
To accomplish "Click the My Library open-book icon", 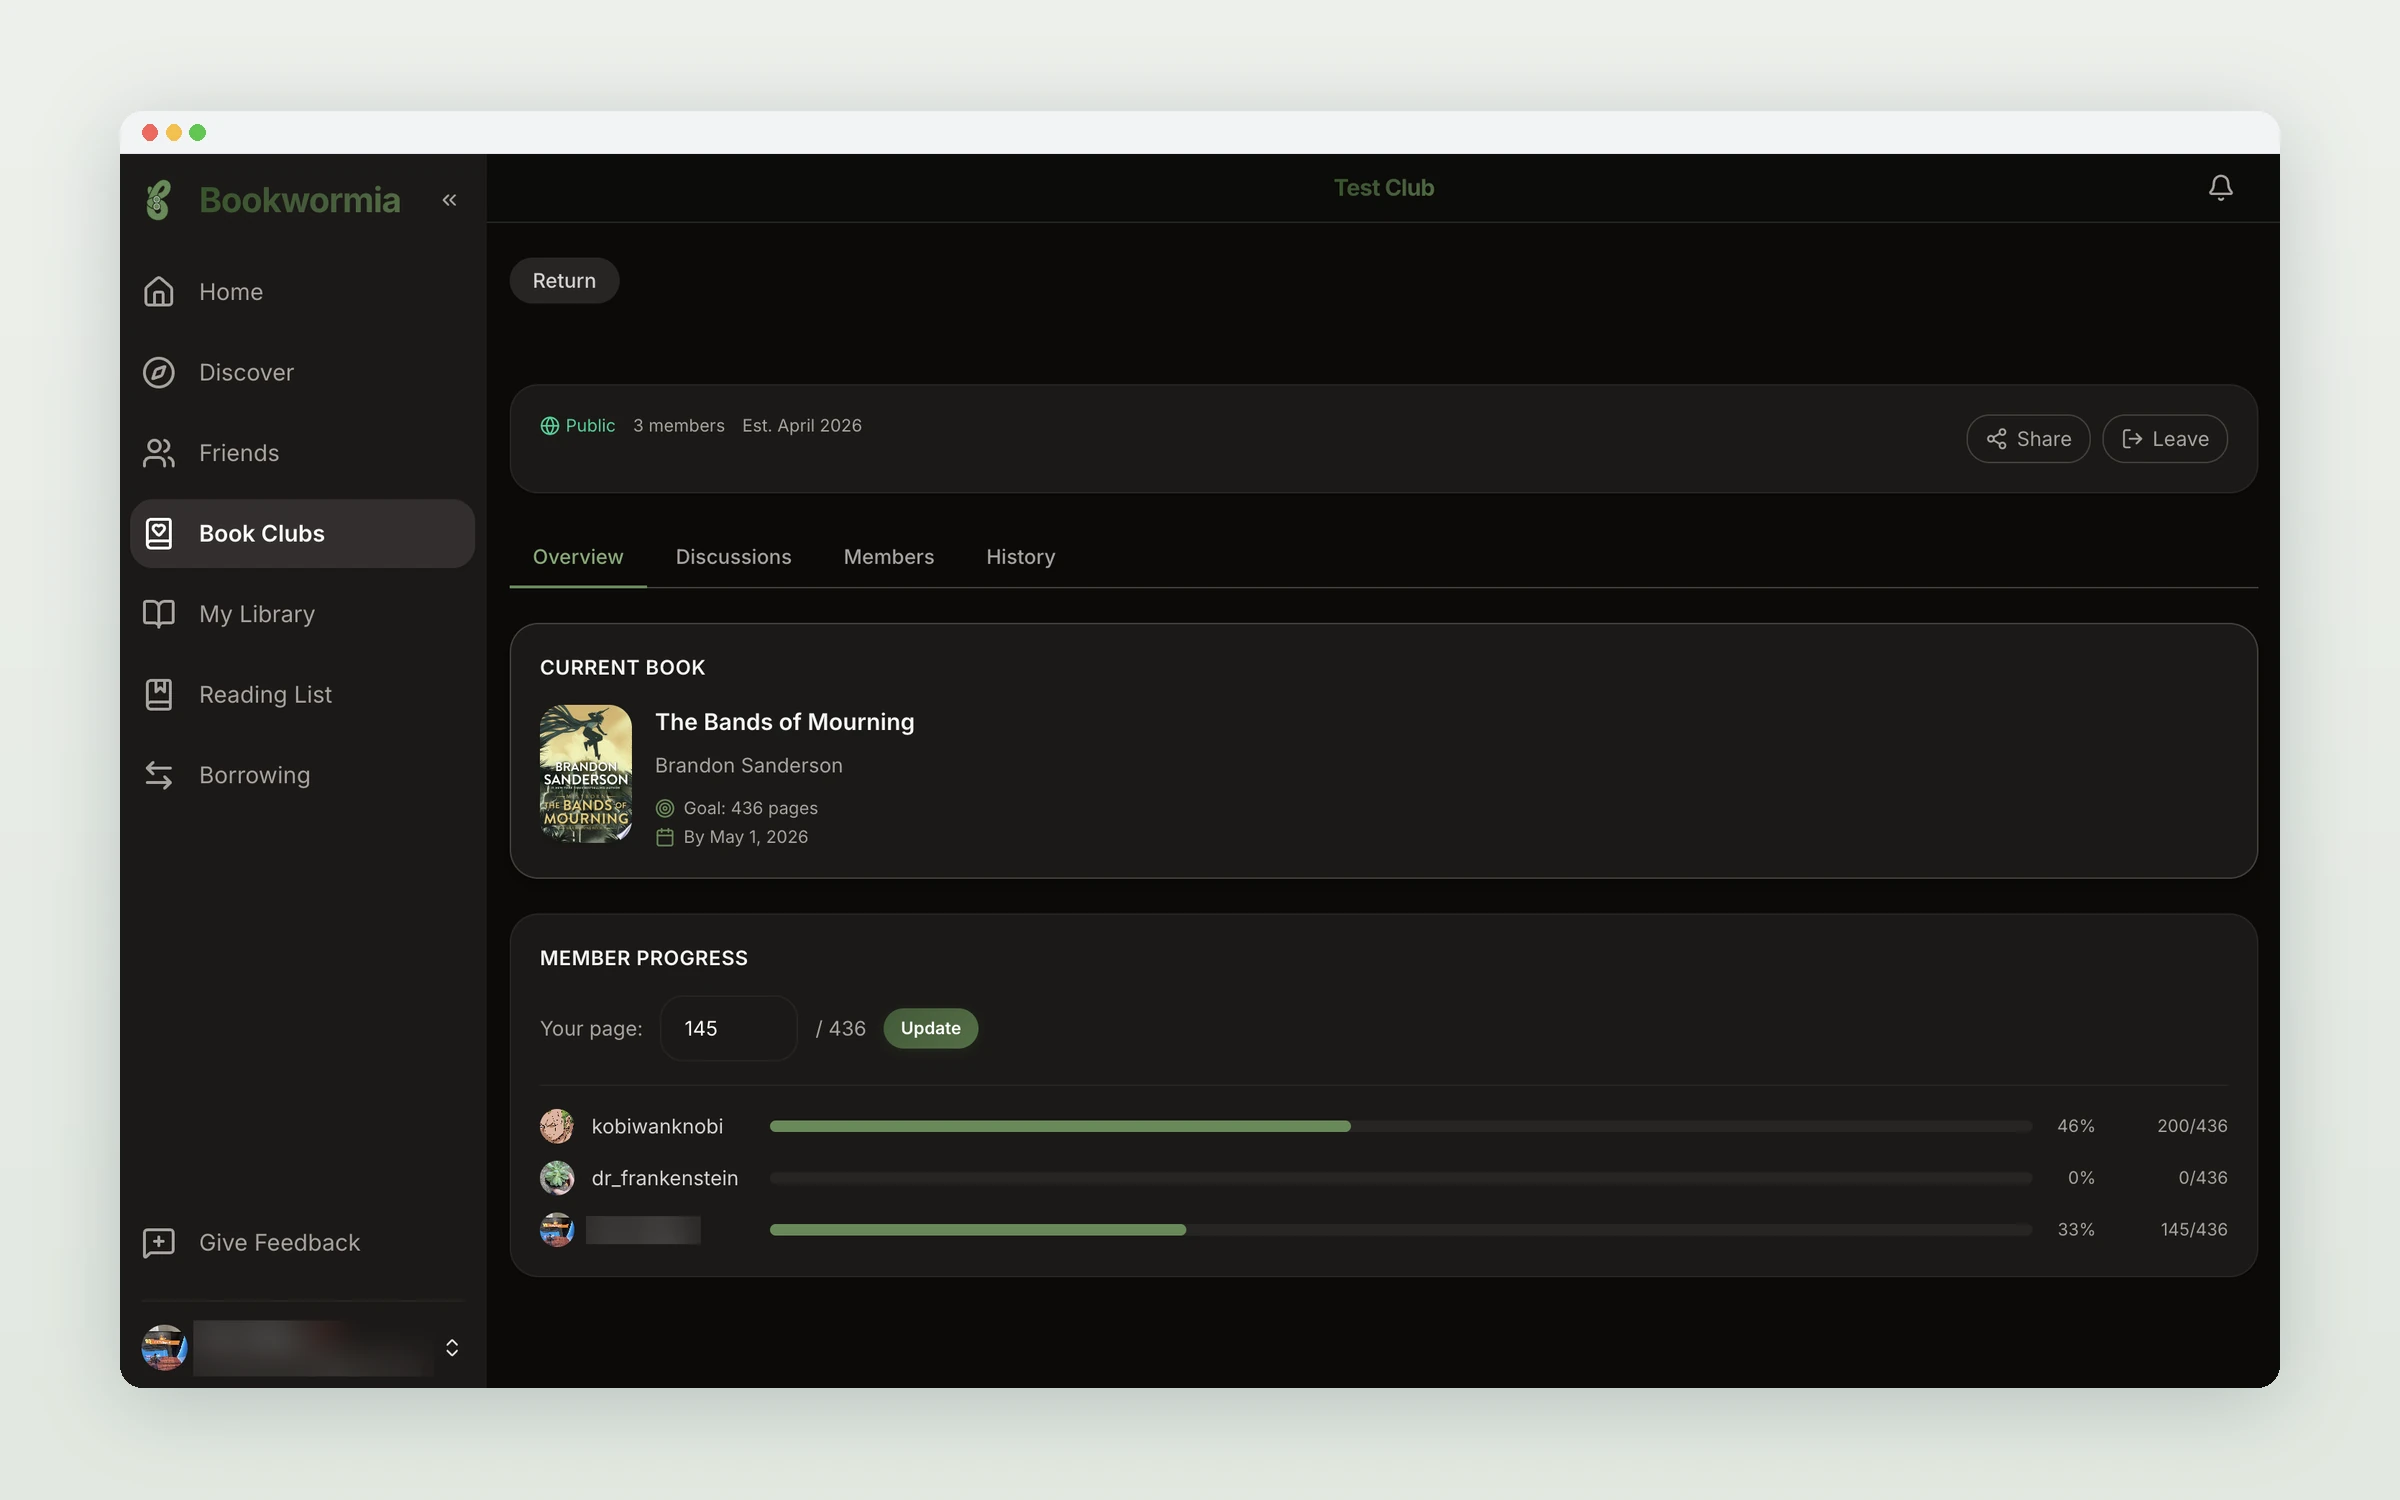I will point(158,614).
